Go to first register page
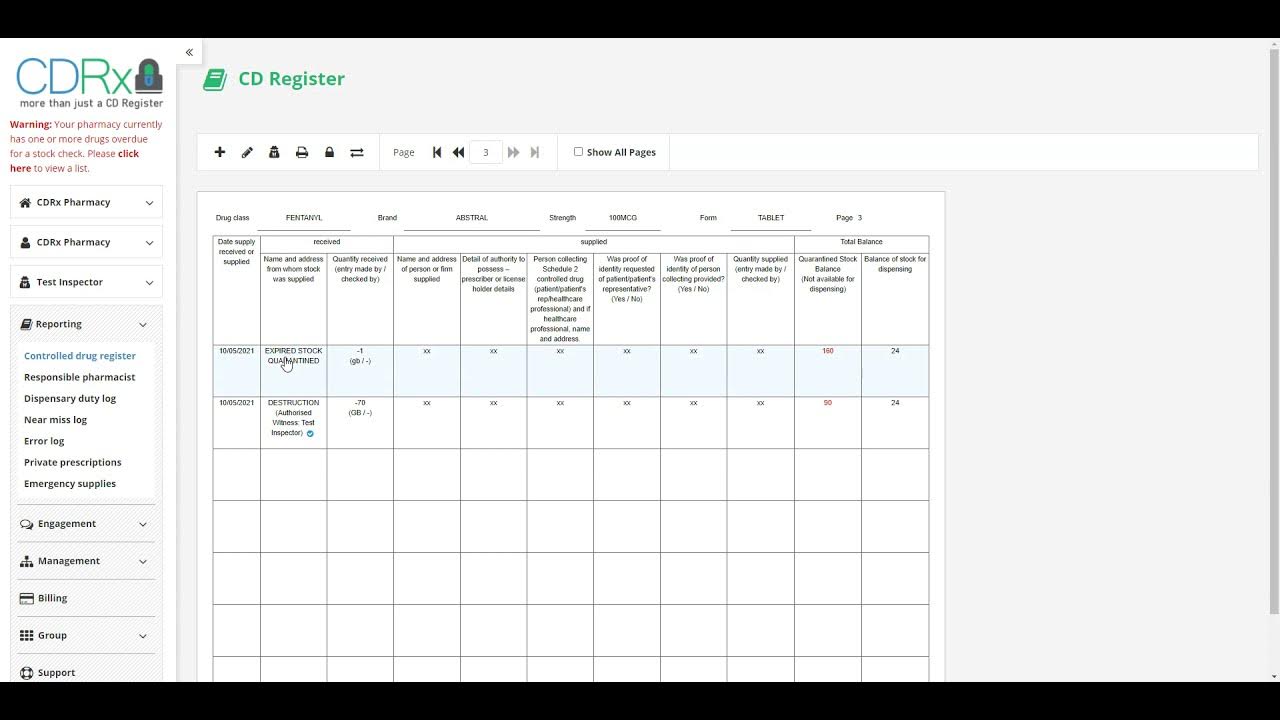 click(437, 152)
